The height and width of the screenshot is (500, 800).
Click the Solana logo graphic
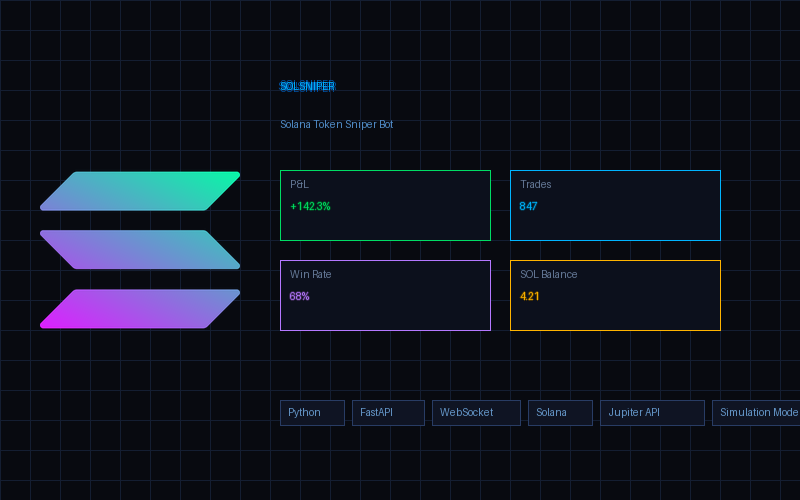(140, 250)
